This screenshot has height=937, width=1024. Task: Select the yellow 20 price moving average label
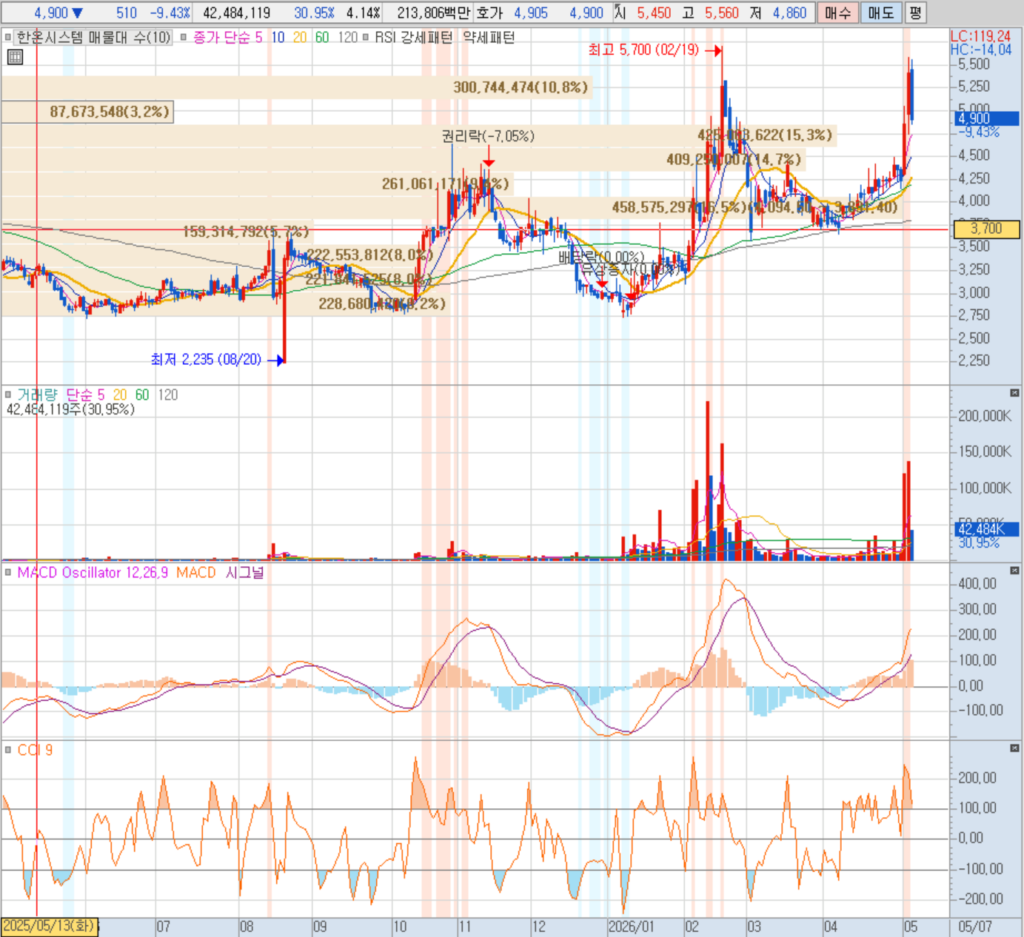[300, 38]
